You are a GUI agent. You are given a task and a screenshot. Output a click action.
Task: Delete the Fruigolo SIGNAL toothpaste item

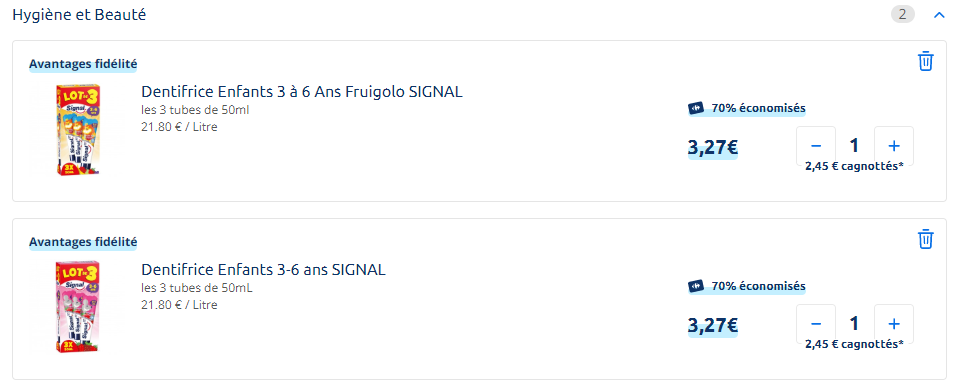coord(926,61)
